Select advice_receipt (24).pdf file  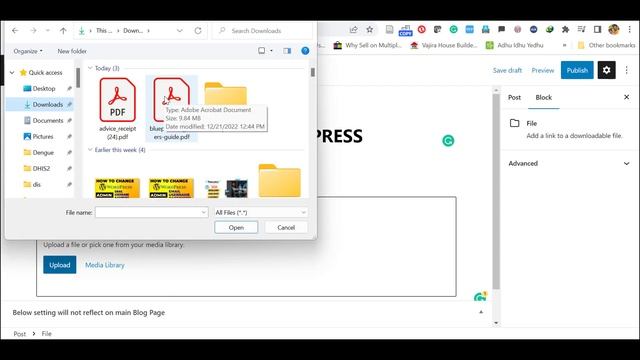(118, 109)
